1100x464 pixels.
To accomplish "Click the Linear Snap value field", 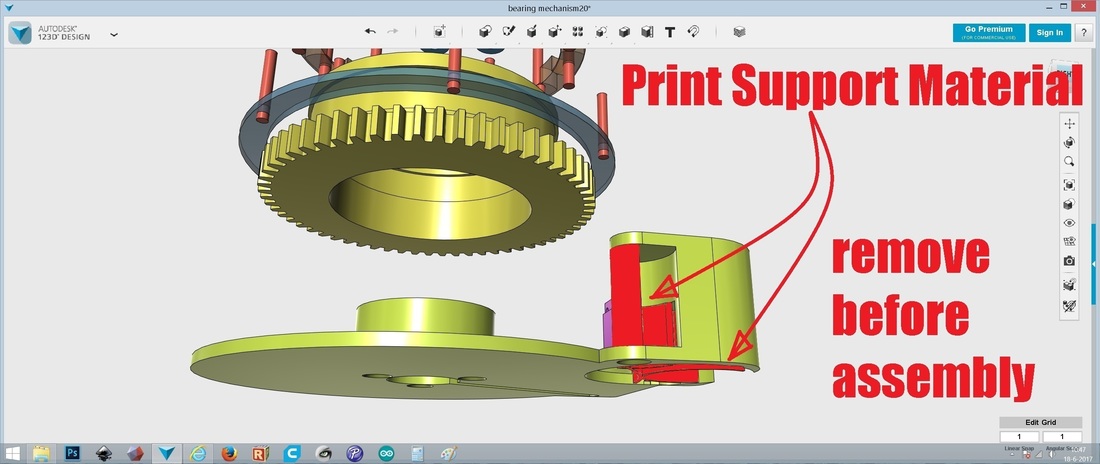I will tap(1019, 437).
